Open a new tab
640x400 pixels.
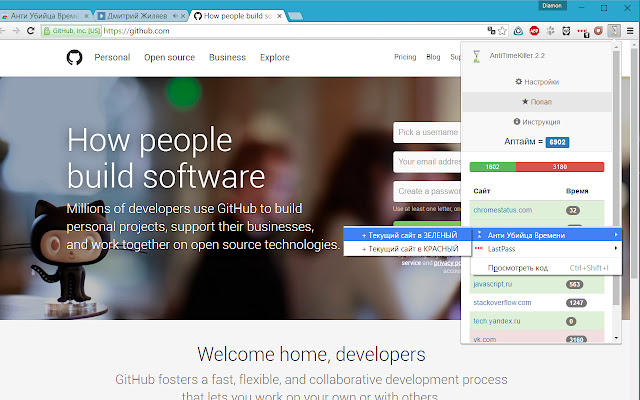pos(295,16)
